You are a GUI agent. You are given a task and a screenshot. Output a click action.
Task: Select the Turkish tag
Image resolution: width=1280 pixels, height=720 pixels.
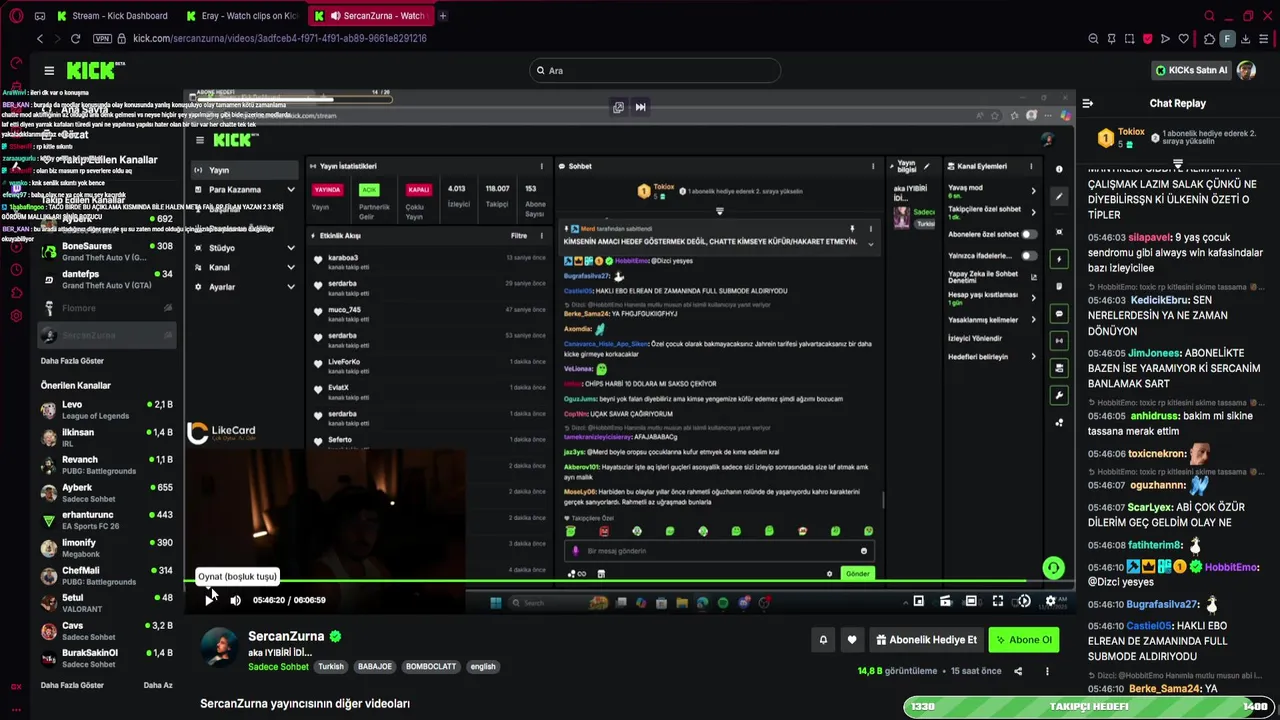pyautogui.click(x=331, y=667)
